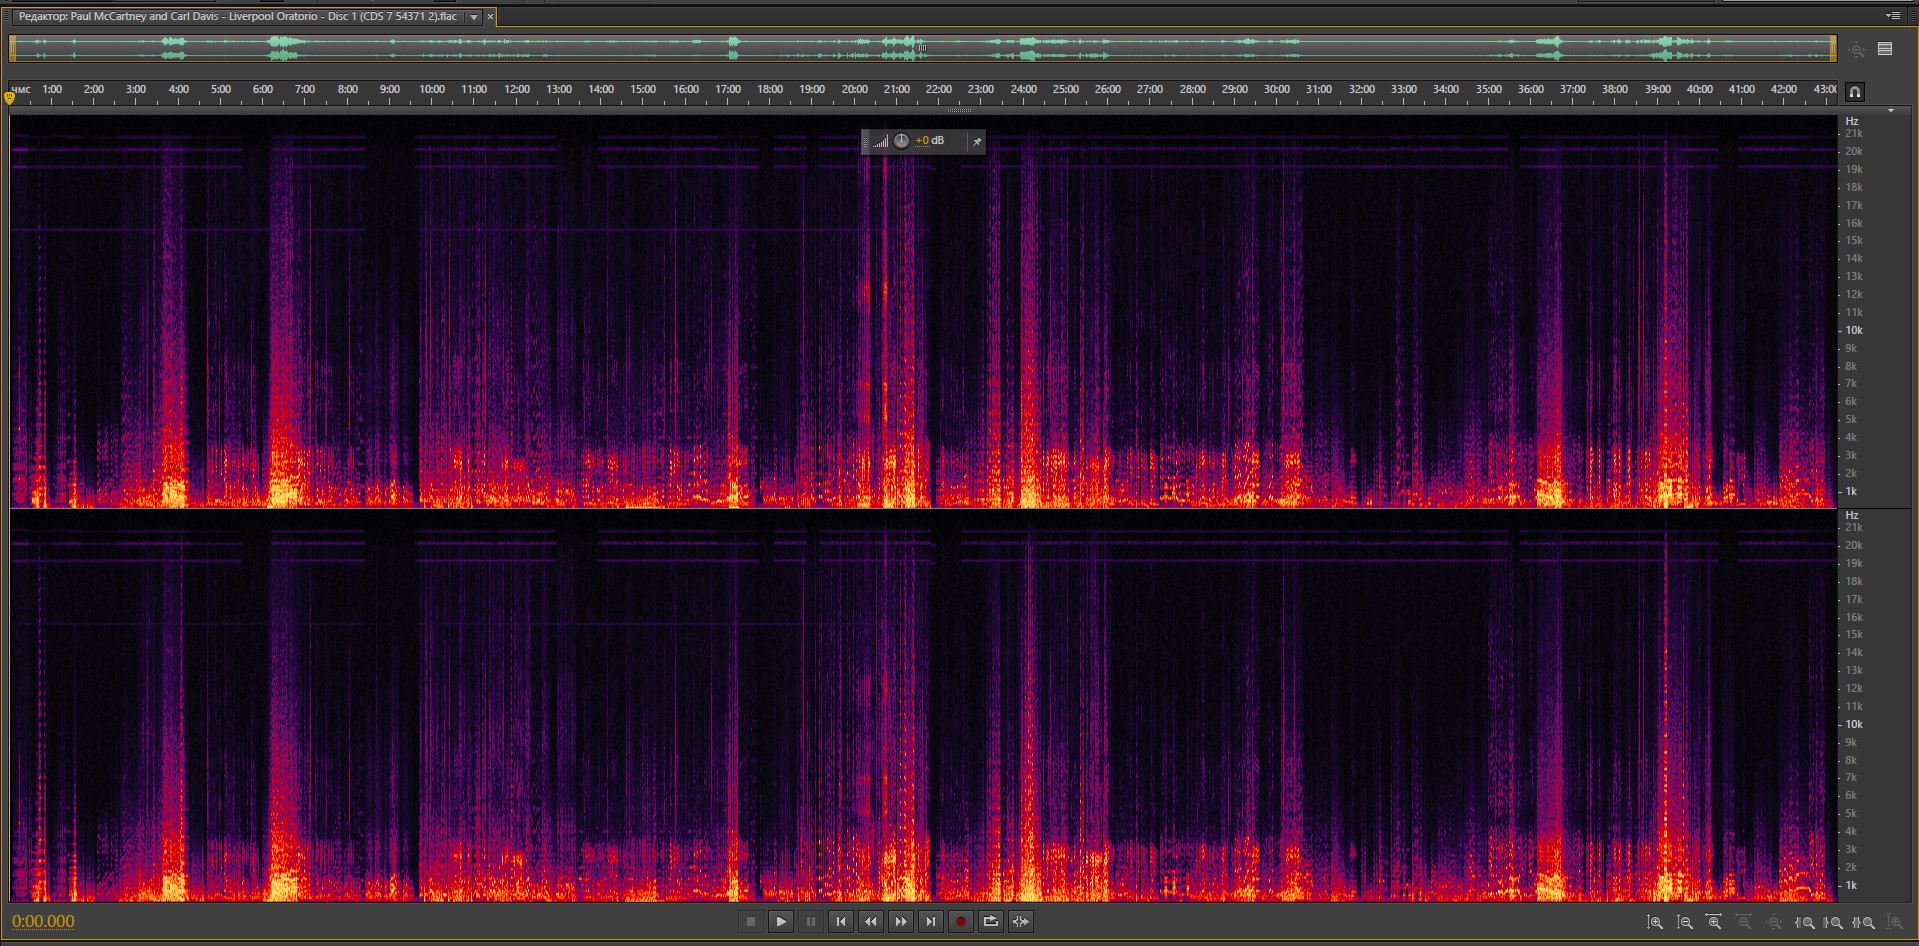The width and height of the screenshot is (1919, 946).
Task: Open the editor panel options menu
Action: [1893, 16]
